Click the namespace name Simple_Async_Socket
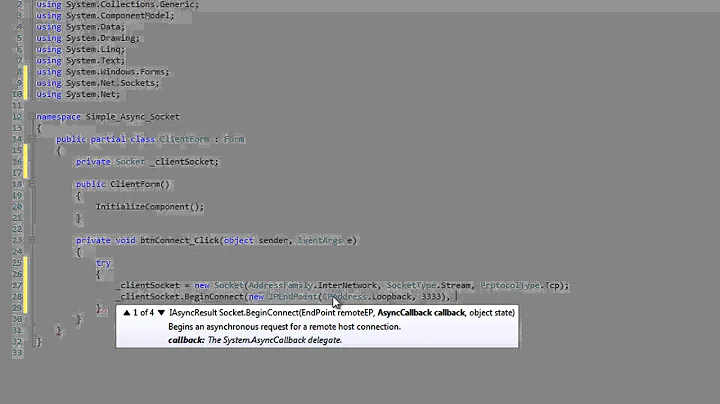 pyautogui.click(x=133, y=117)
